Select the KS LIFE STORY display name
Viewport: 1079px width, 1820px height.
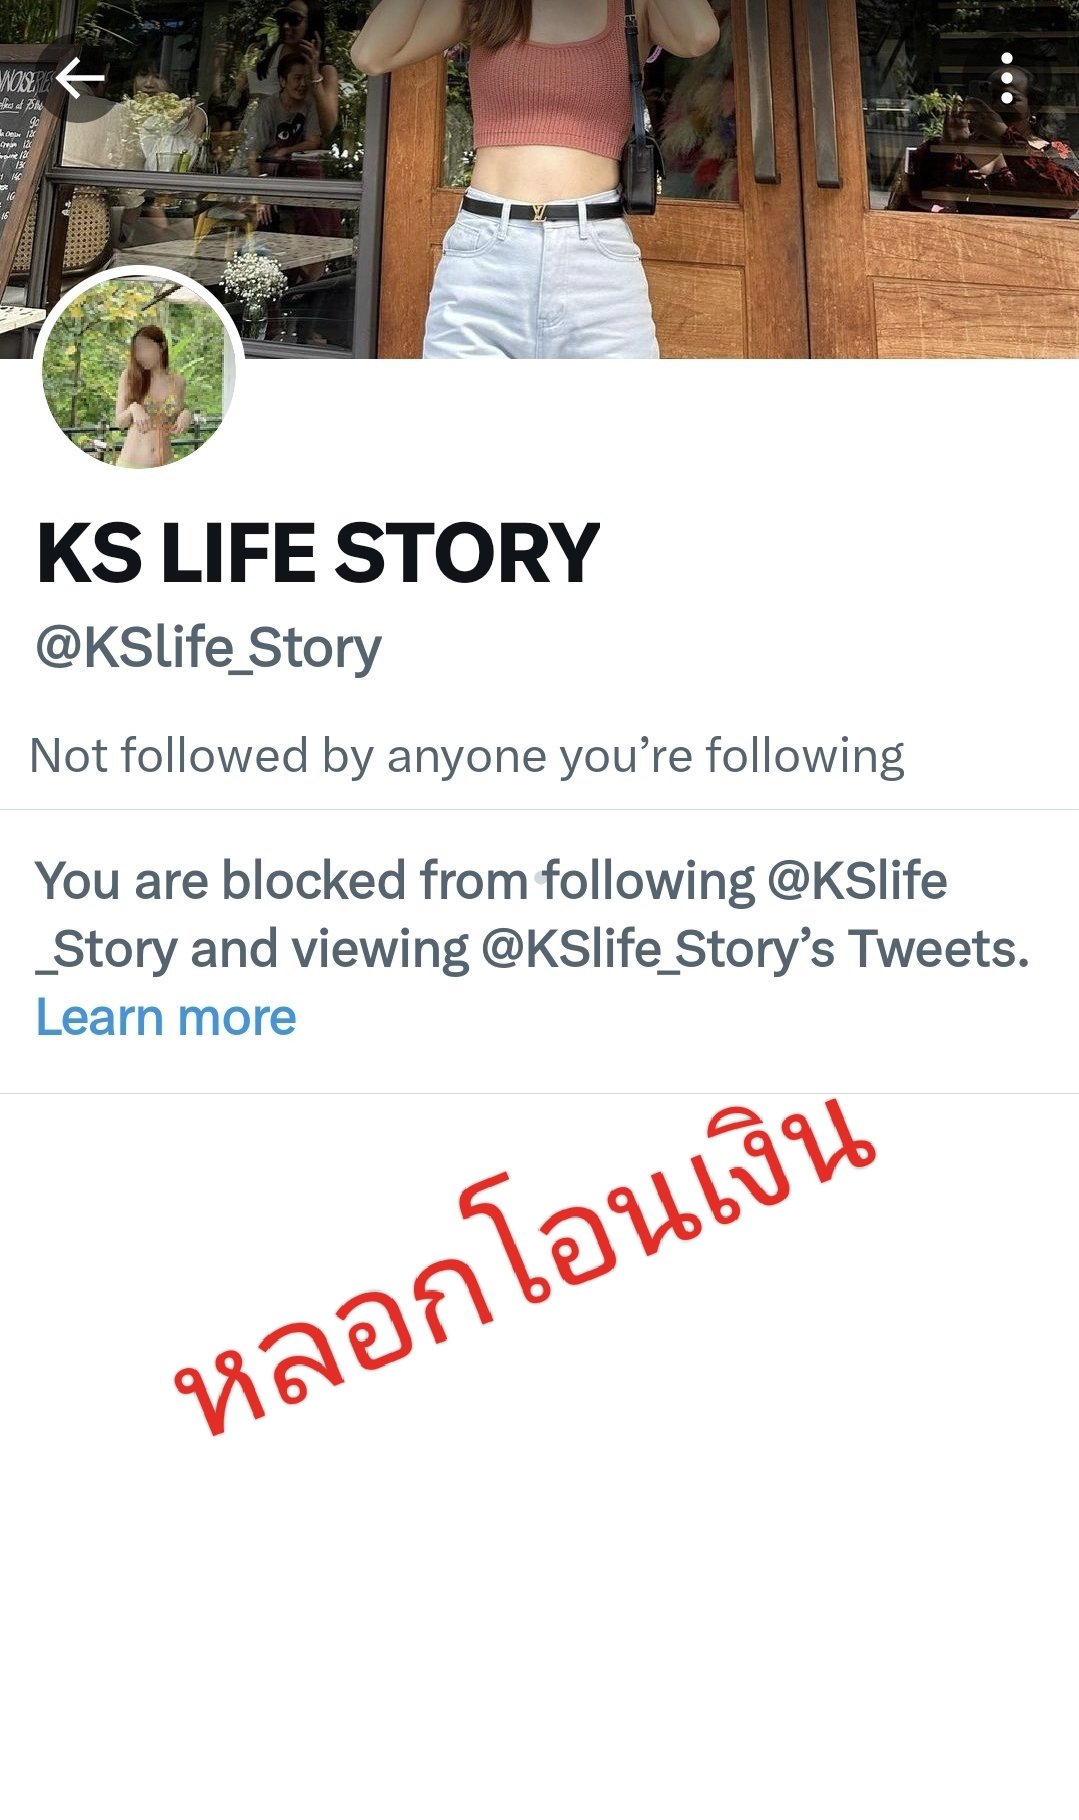pyautogui.click(x=318, y=553)
